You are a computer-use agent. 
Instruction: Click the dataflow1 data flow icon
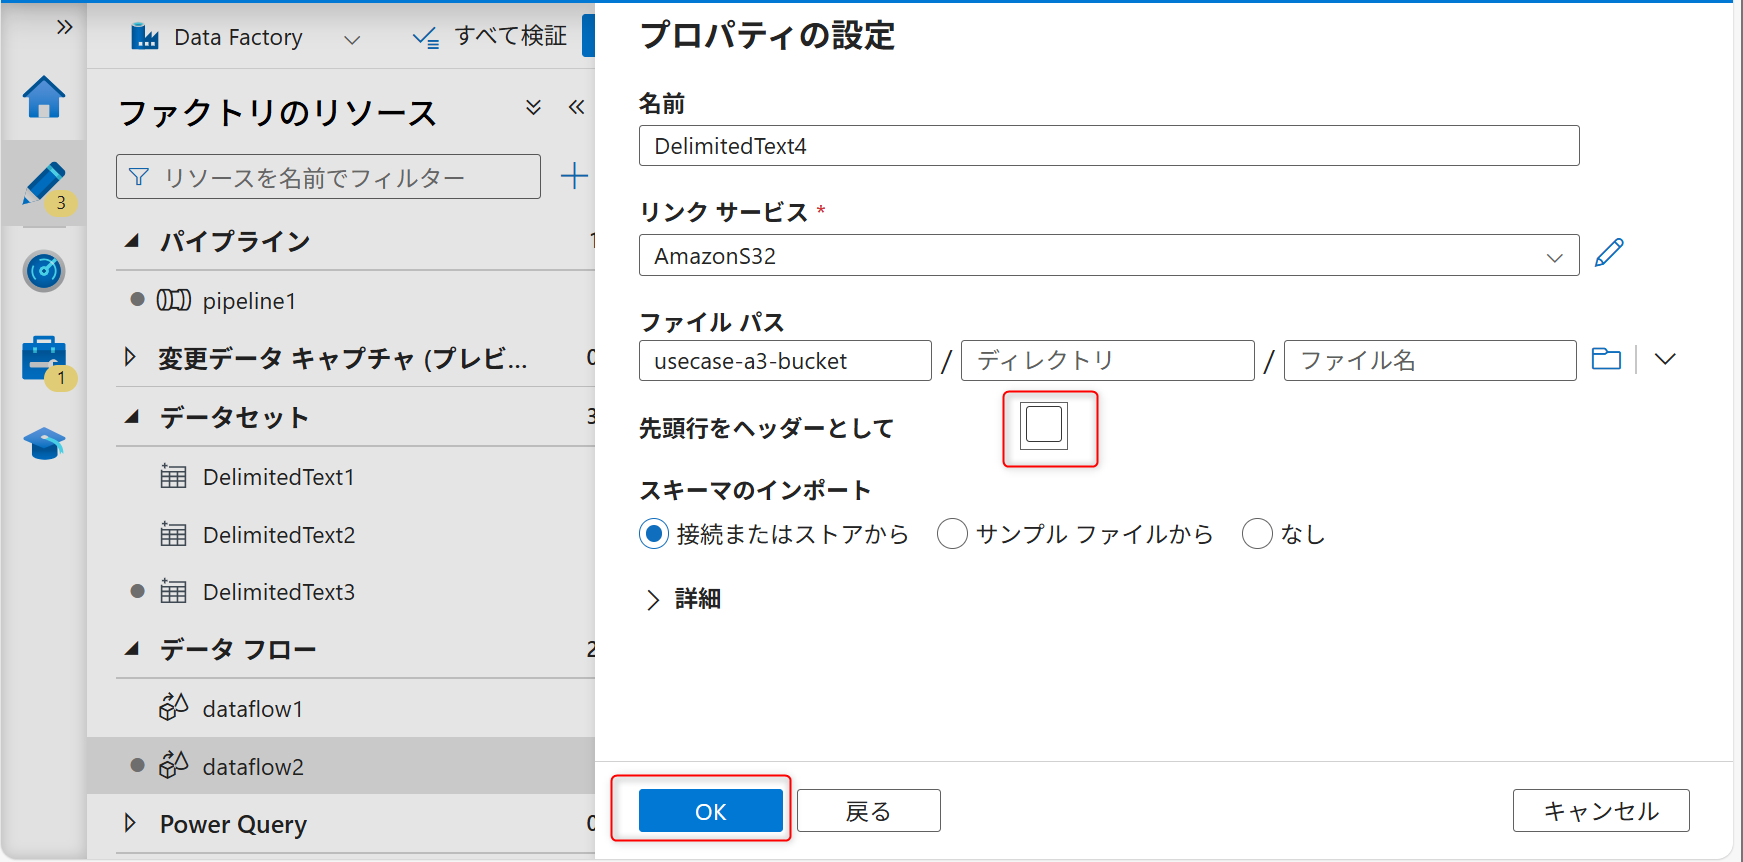[174, 707]
